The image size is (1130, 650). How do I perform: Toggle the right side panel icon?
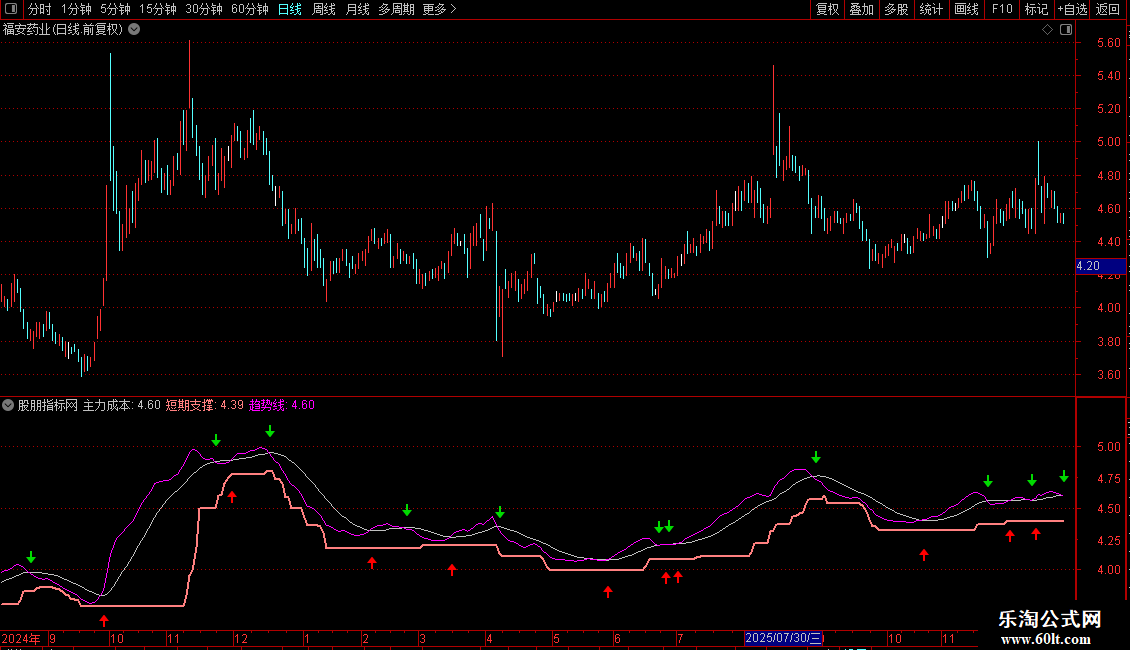(1066, 30)
